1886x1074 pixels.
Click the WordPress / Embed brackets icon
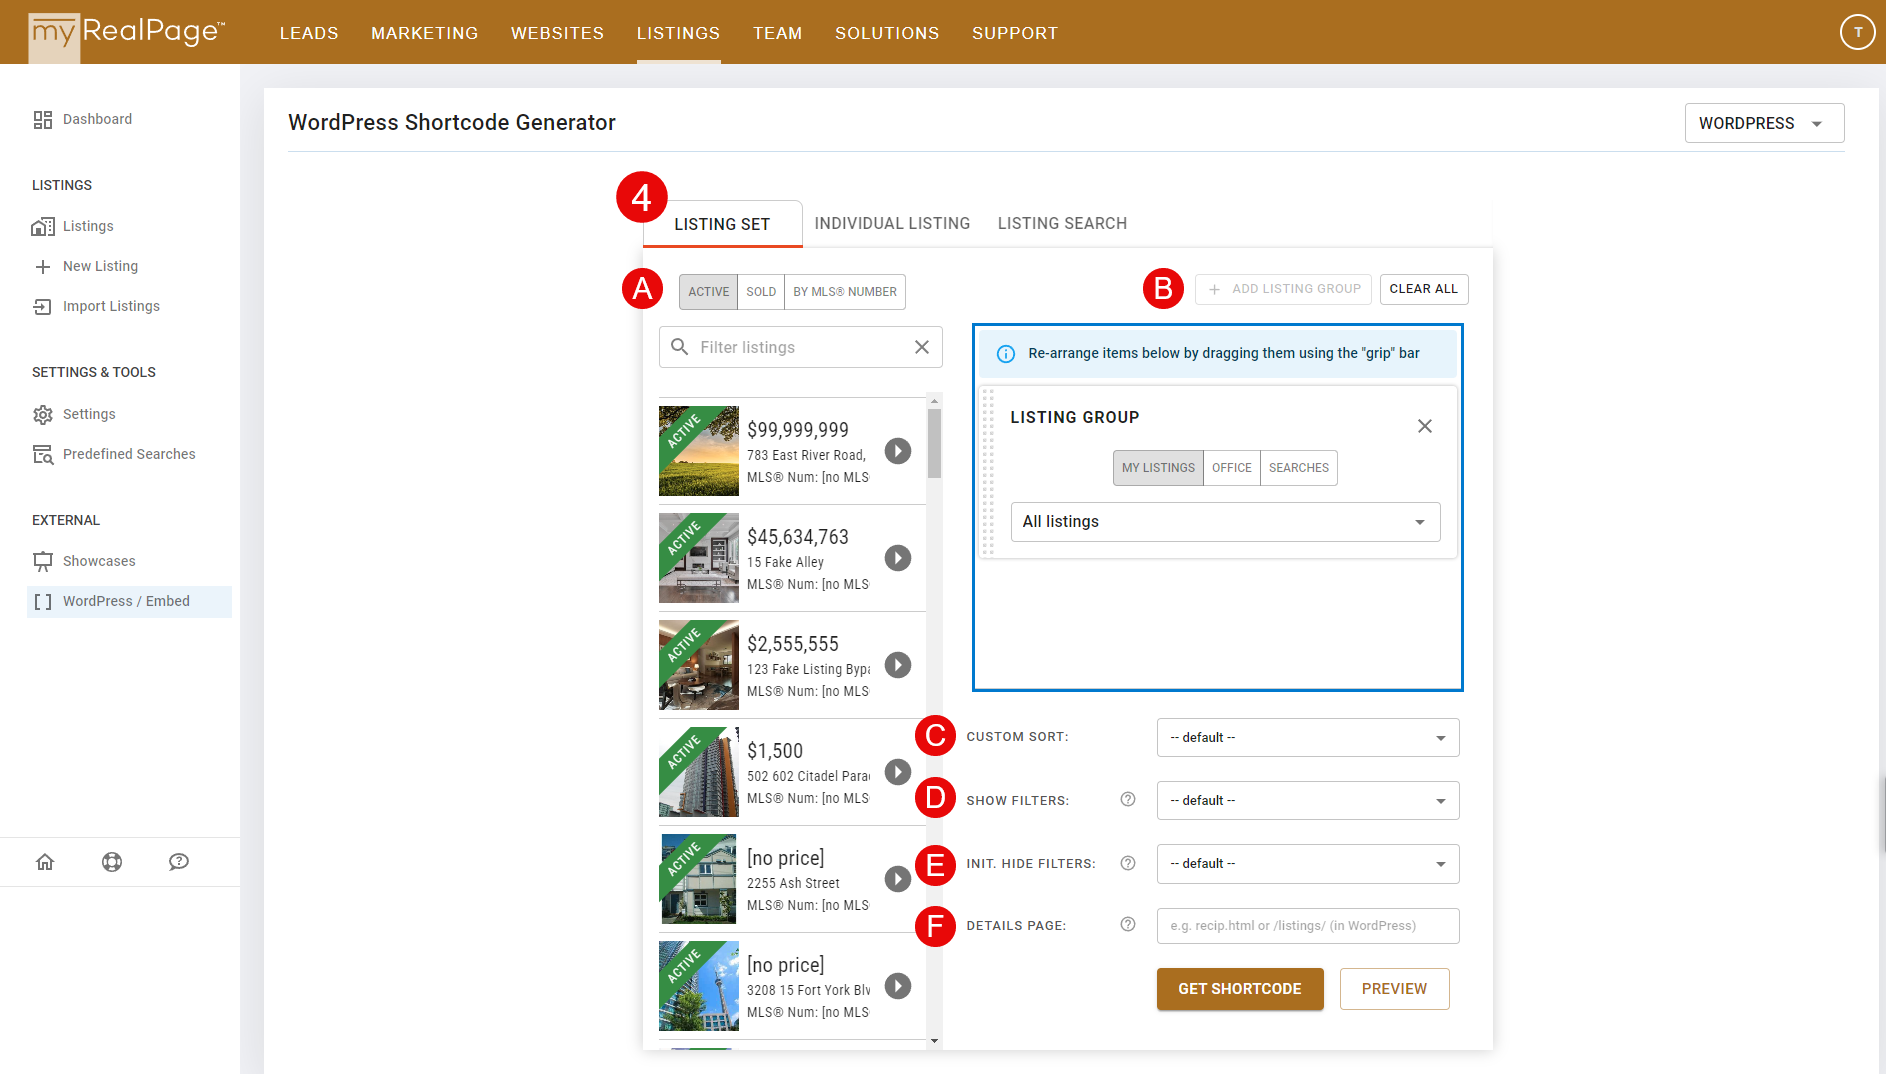pyautogui.click(x=42, y=602)
